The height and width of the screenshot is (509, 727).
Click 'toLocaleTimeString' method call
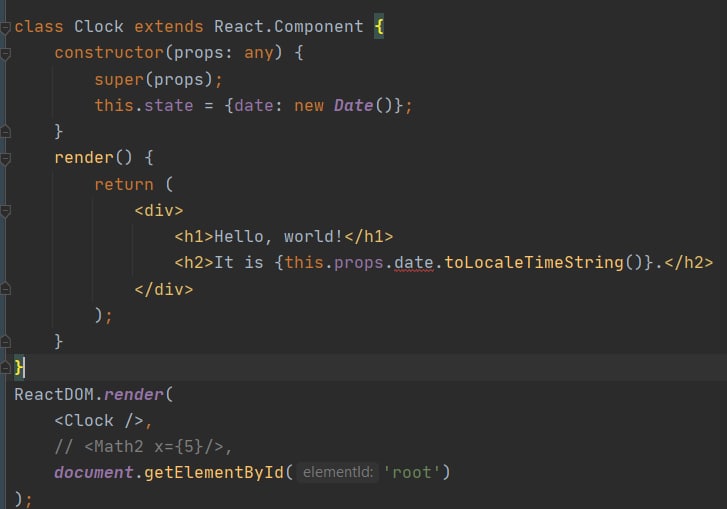(534, 262)
